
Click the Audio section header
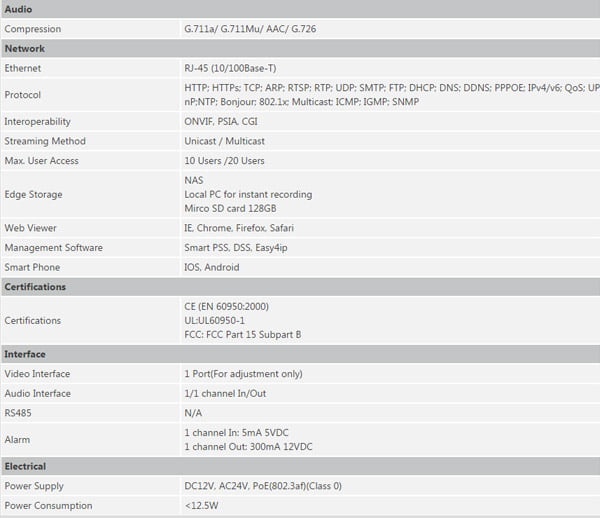[19, 10]
